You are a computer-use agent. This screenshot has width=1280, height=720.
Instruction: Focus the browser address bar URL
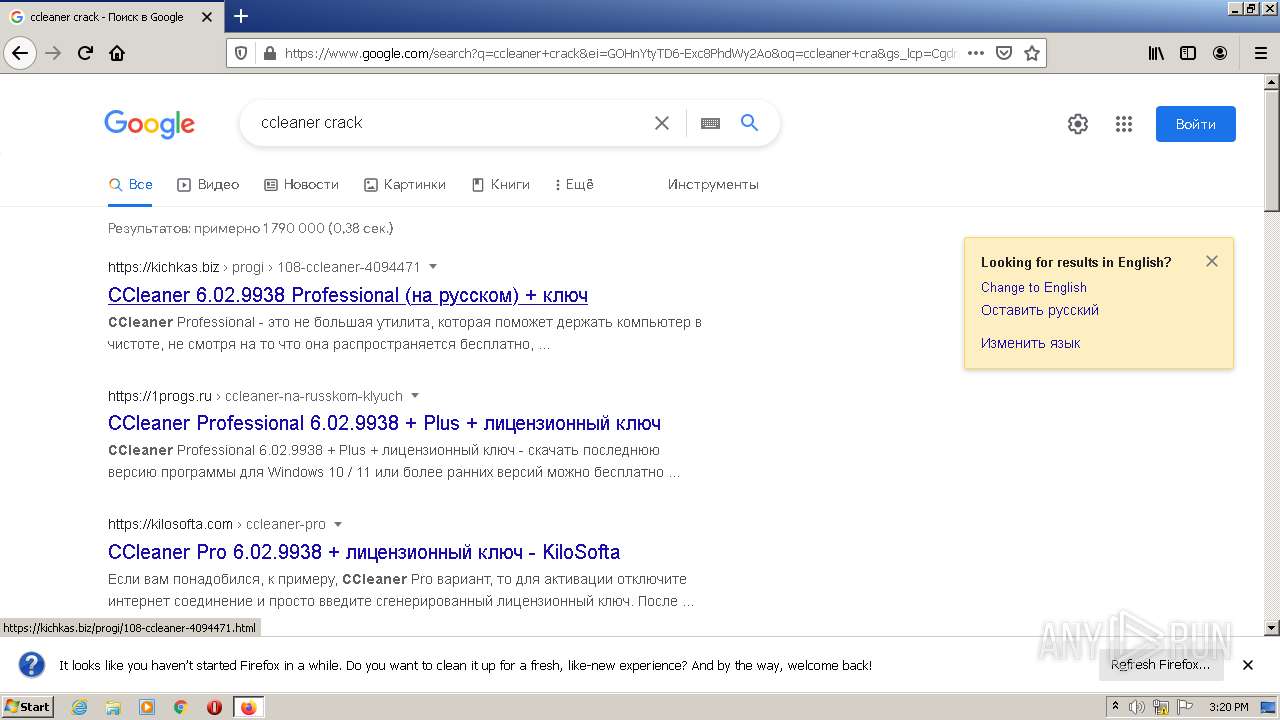pos(620,53)
